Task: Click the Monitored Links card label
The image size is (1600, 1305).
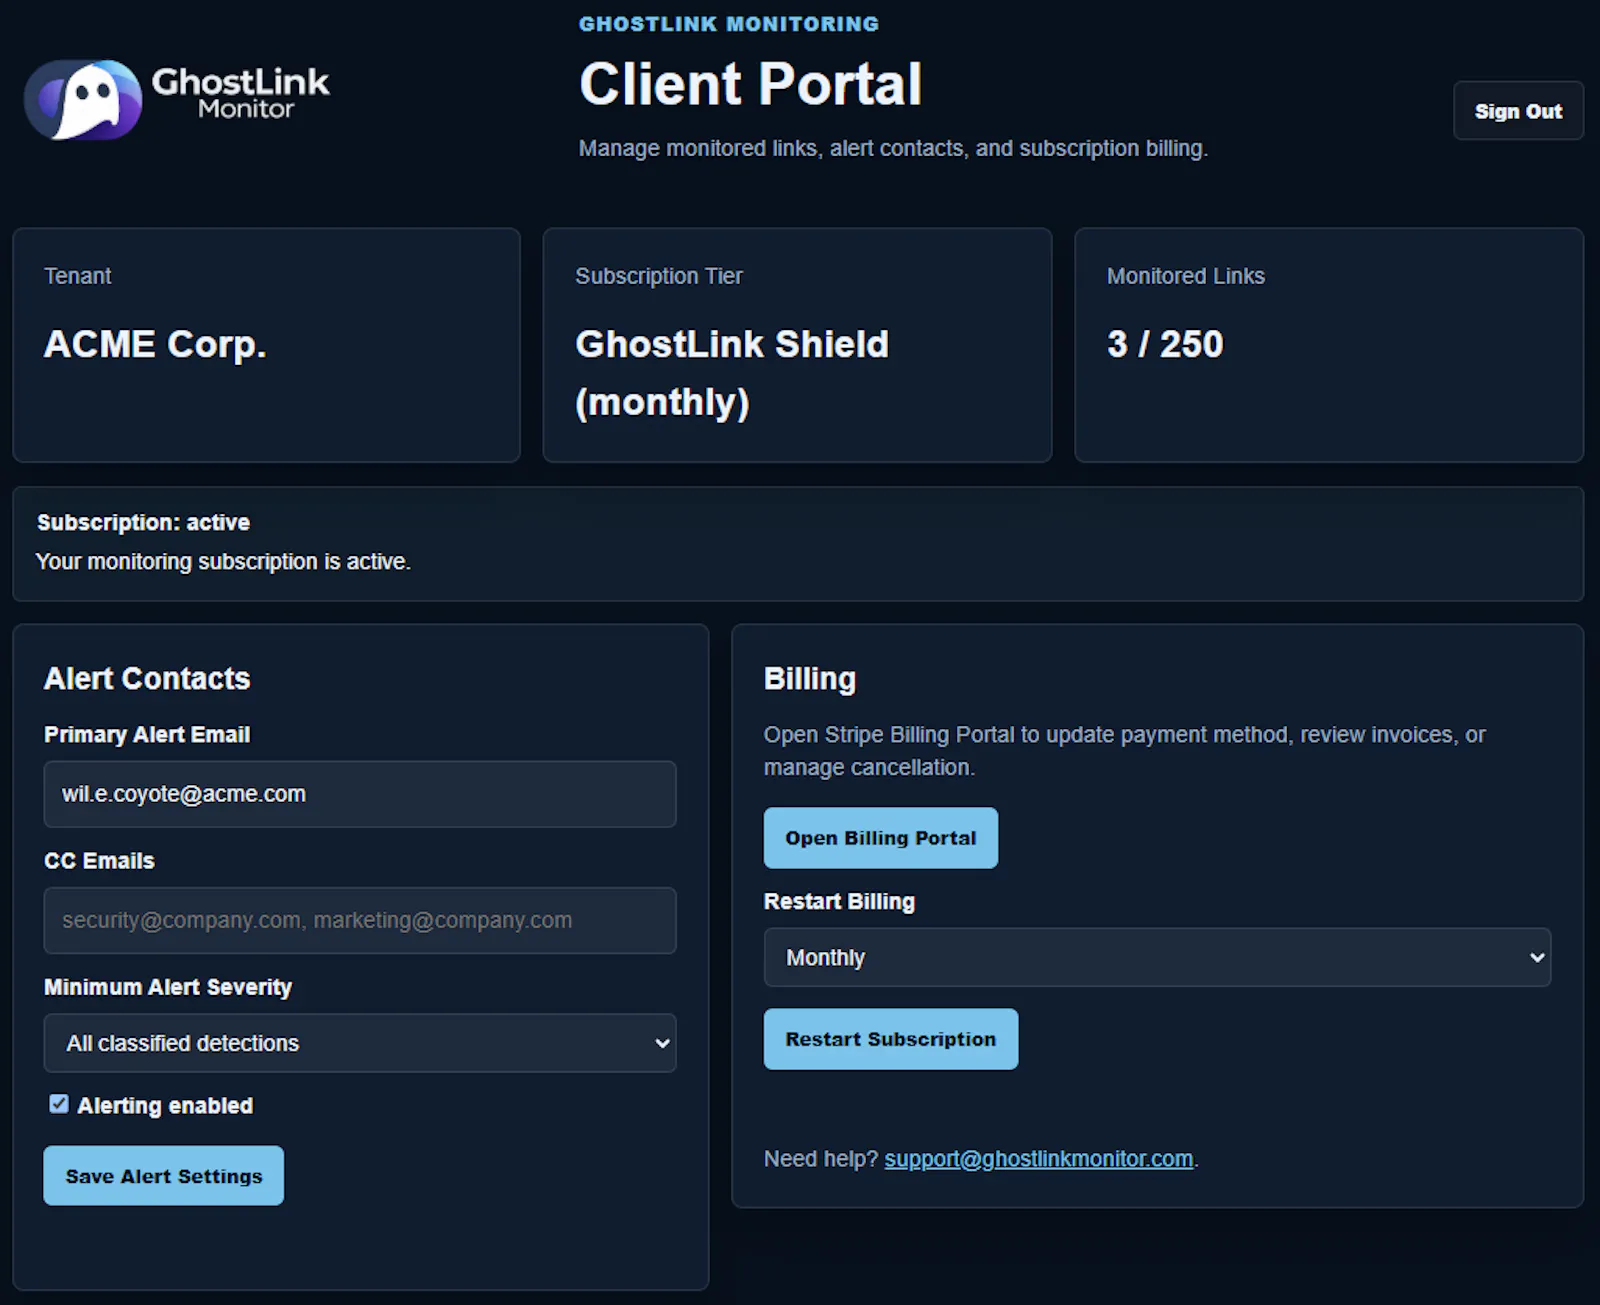Action: (1186, 276)
